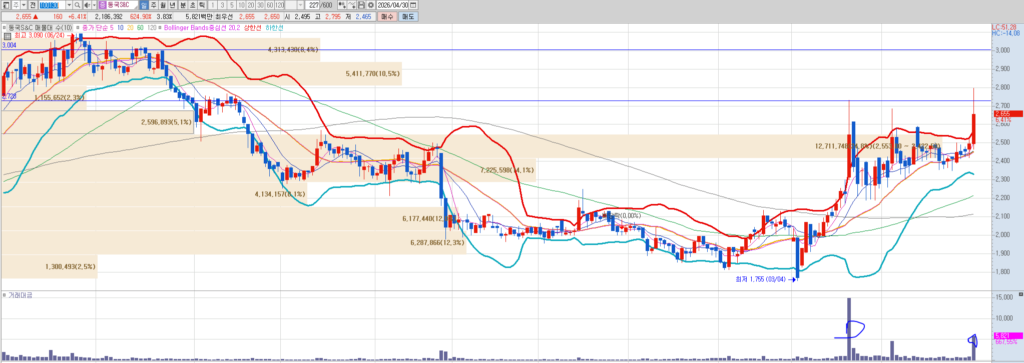Click the 2,596,893(5.1%) volume profile label
This screenshot has width=1024, height=363.
coord(167,121)
